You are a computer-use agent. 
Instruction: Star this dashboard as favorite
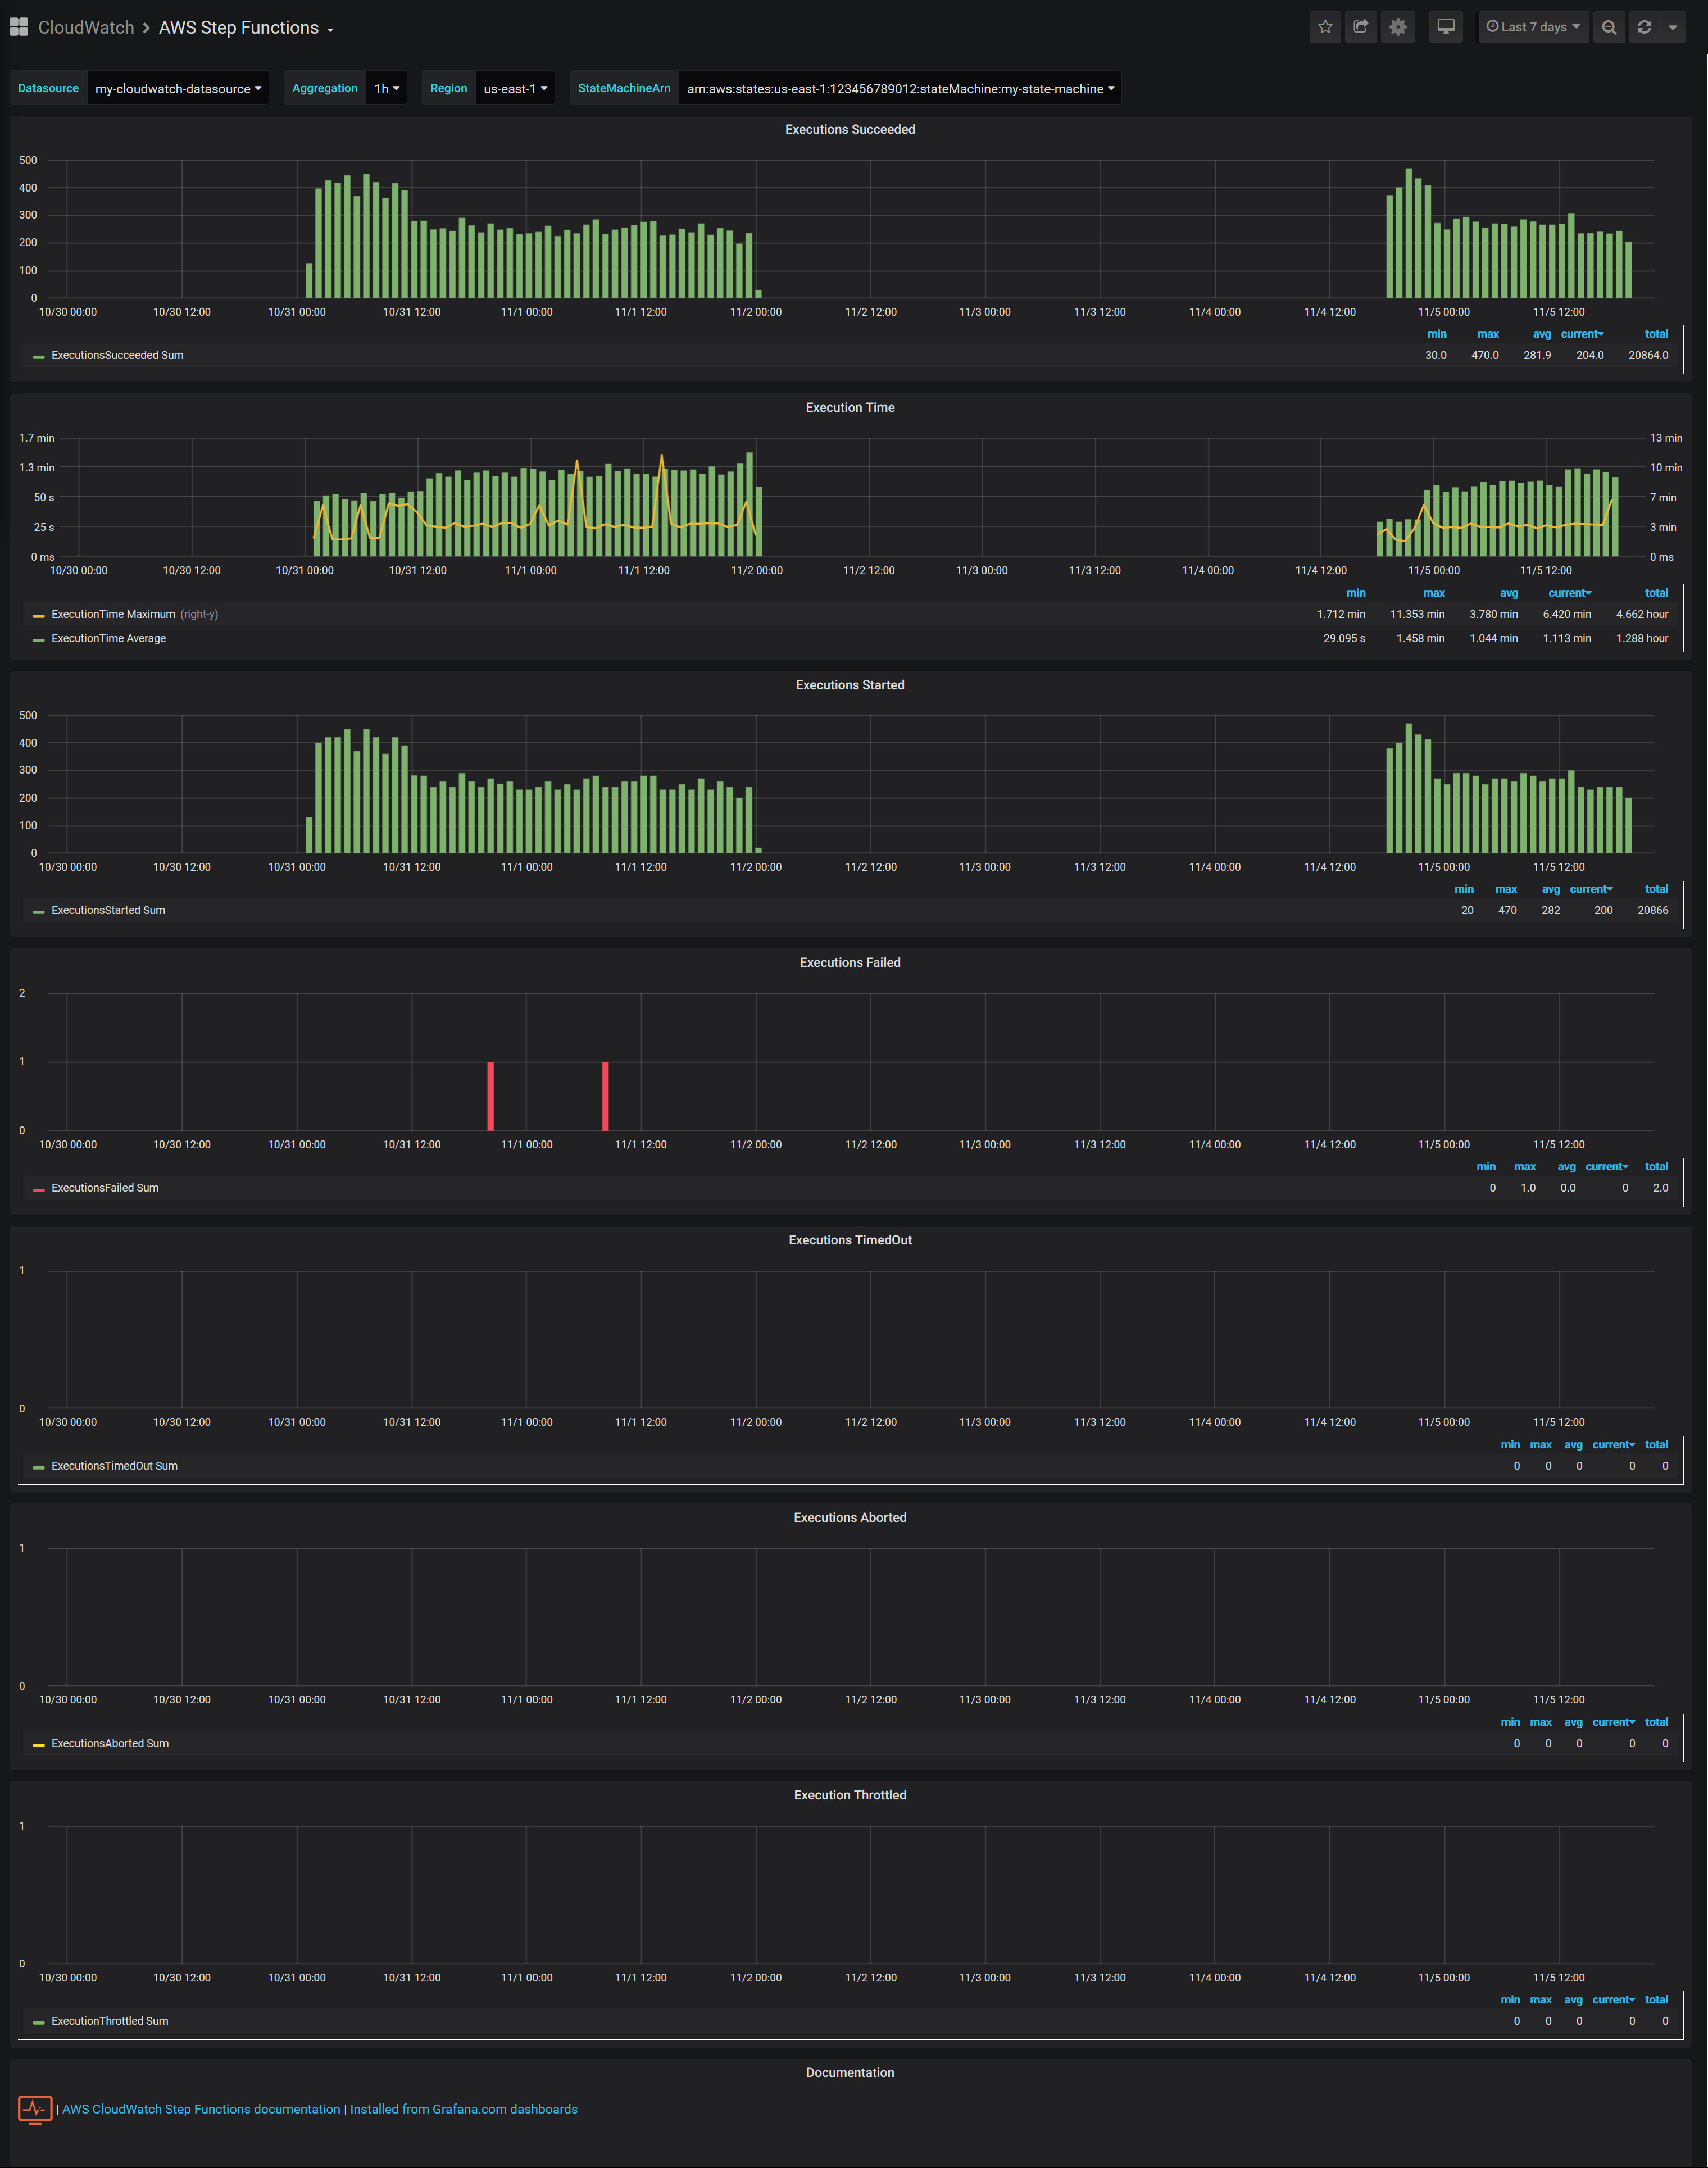tap(1325, 27)
